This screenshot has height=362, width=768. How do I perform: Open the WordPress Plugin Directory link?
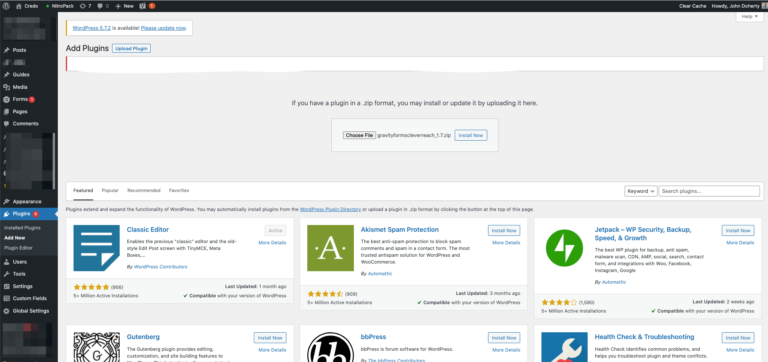[330, 209]
